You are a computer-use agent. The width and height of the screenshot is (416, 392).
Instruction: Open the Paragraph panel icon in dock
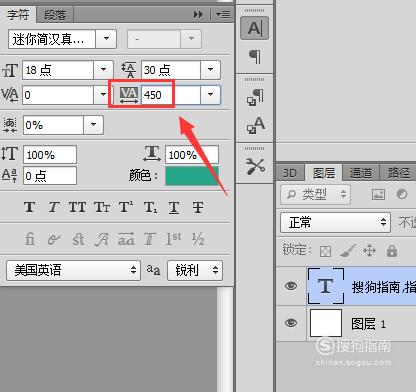(255, 56)
